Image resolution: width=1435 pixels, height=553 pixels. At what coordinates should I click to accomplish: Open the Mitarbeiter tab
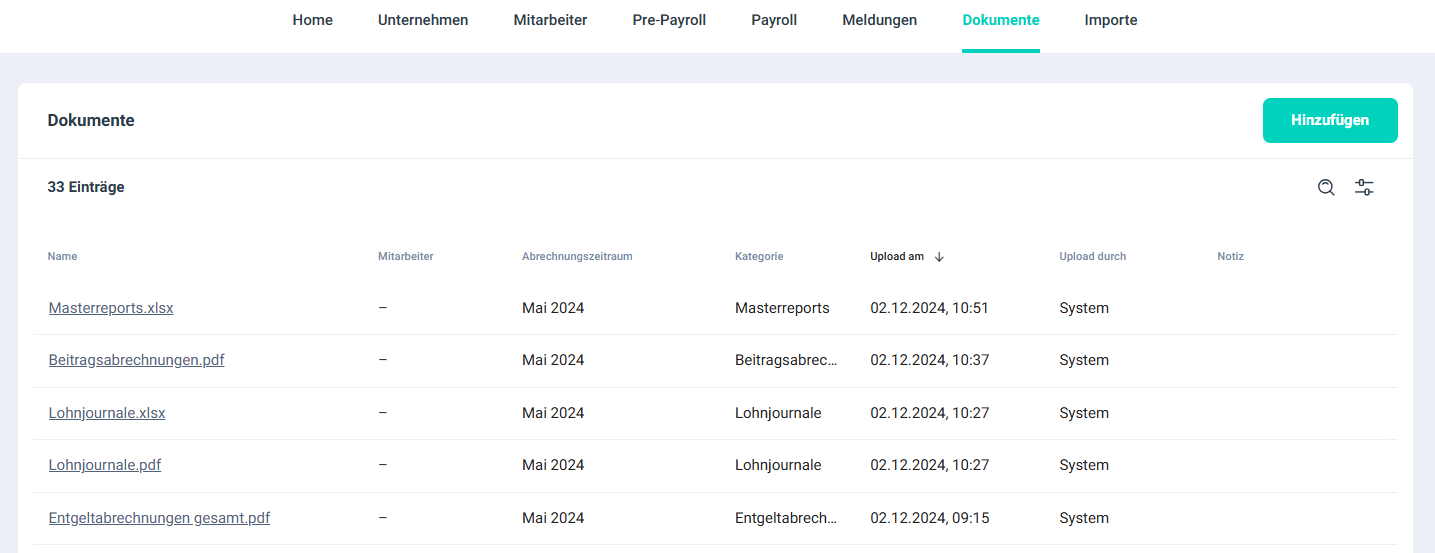[550, 20]
